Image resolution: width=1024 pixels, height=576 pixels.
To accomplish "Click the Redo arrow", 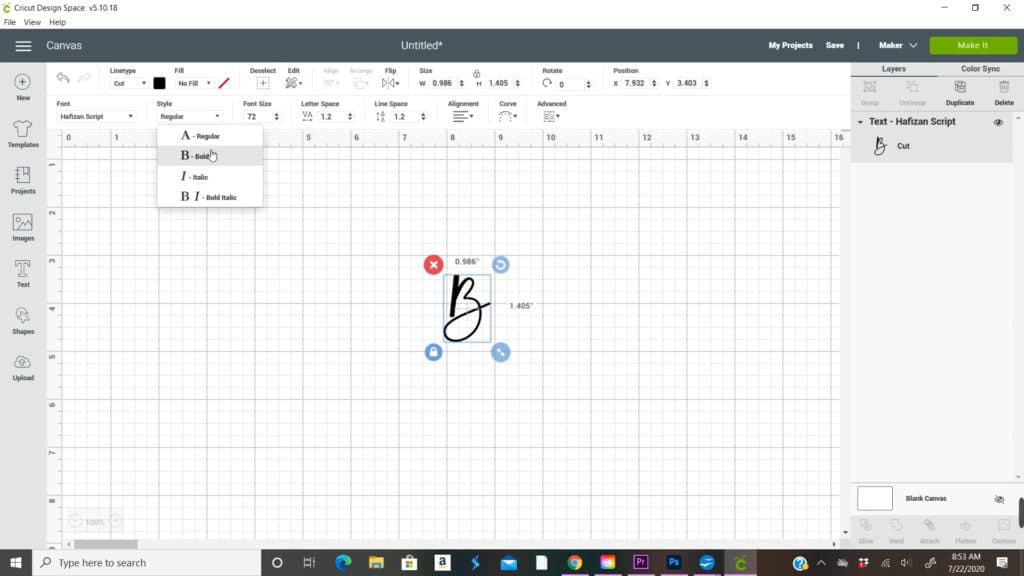I will click(84, 78).
